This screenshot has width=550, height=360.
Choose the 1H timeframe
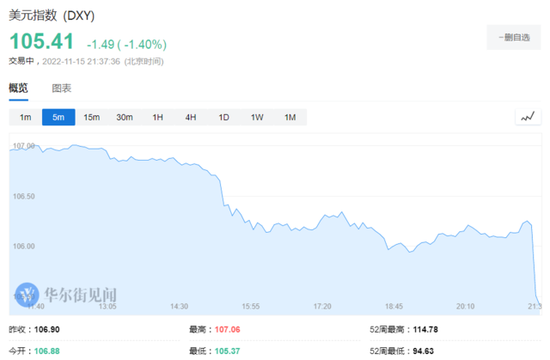(x=158, y=117)
